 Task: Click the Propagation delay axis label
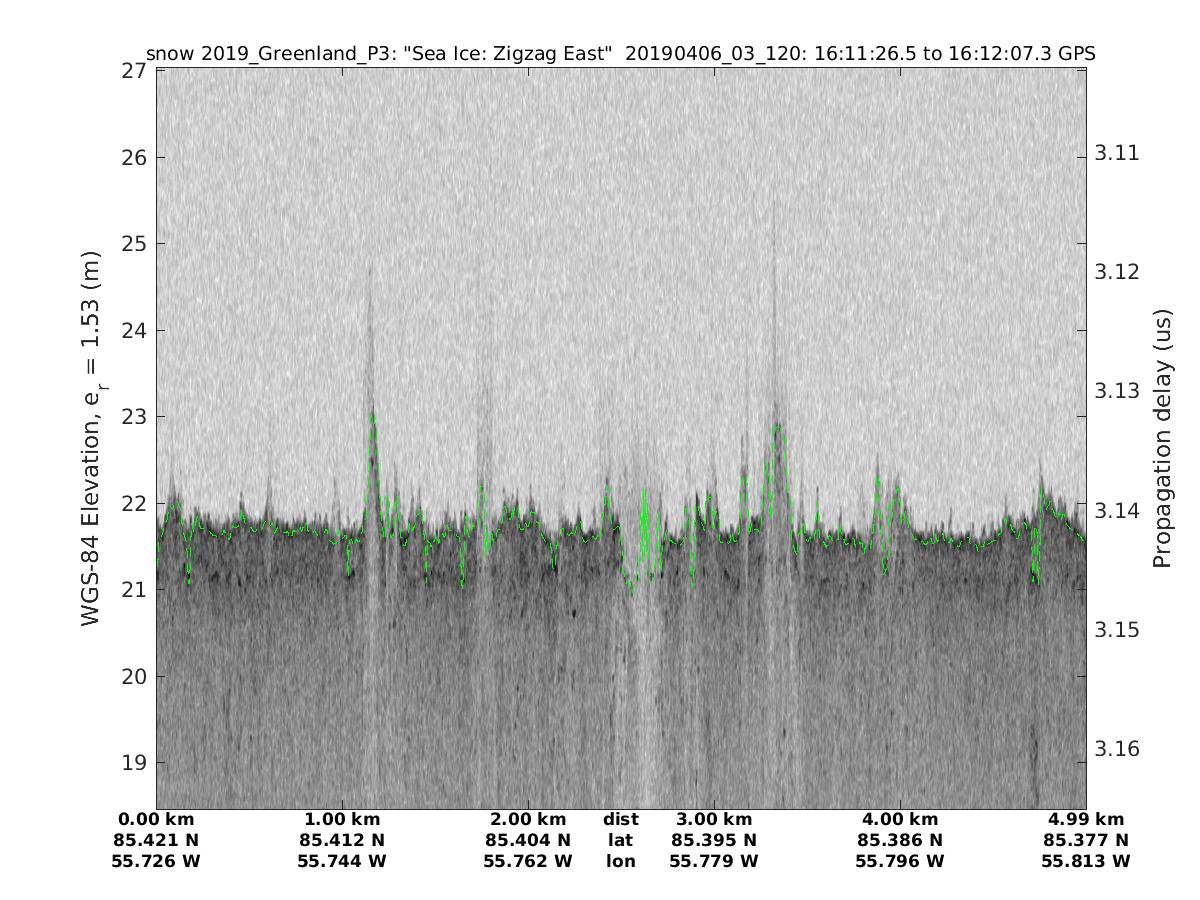point(1162,438)
